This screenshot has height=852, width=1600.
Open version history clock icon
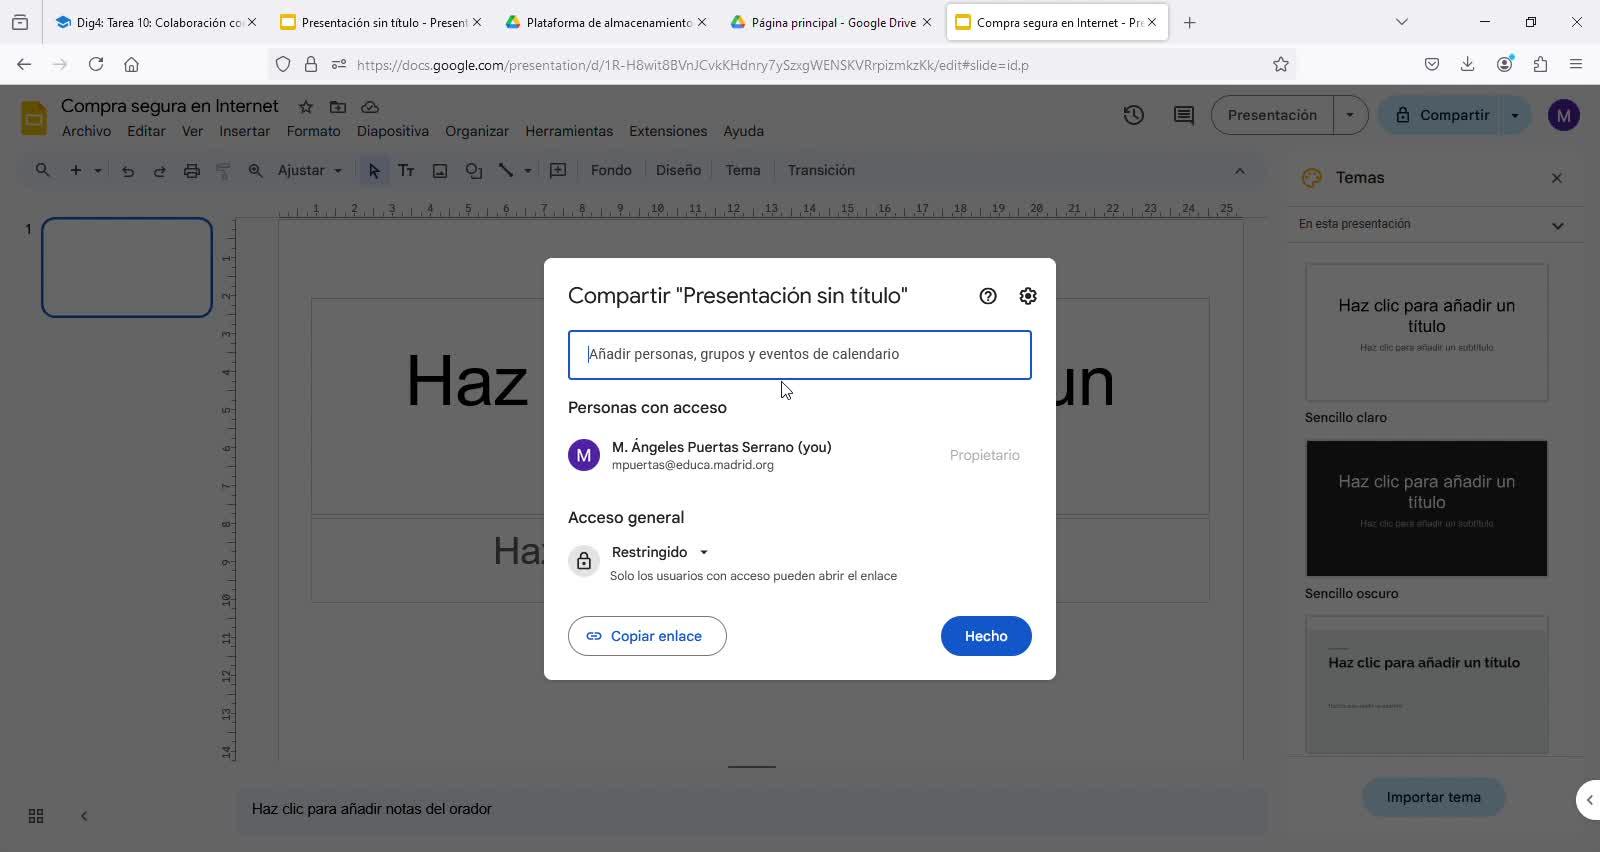pyautogui.click(x=1133, y=115)
